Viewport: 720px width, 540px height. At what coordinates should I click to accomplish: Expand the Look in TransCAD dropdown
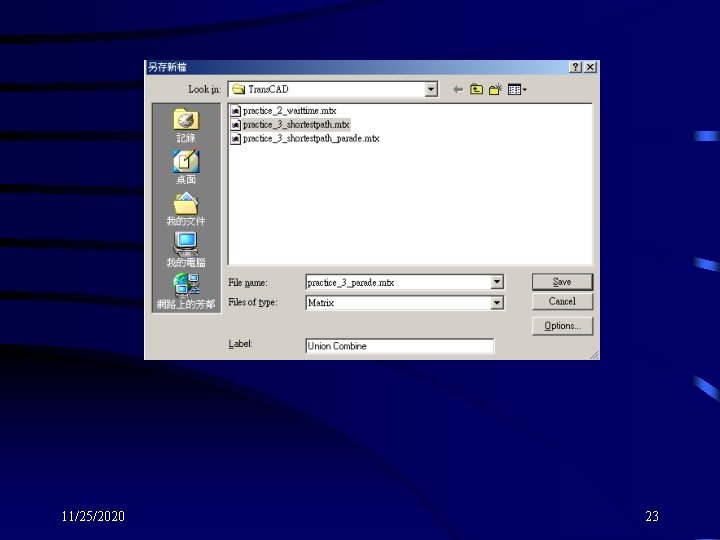[x=431, y=89]
